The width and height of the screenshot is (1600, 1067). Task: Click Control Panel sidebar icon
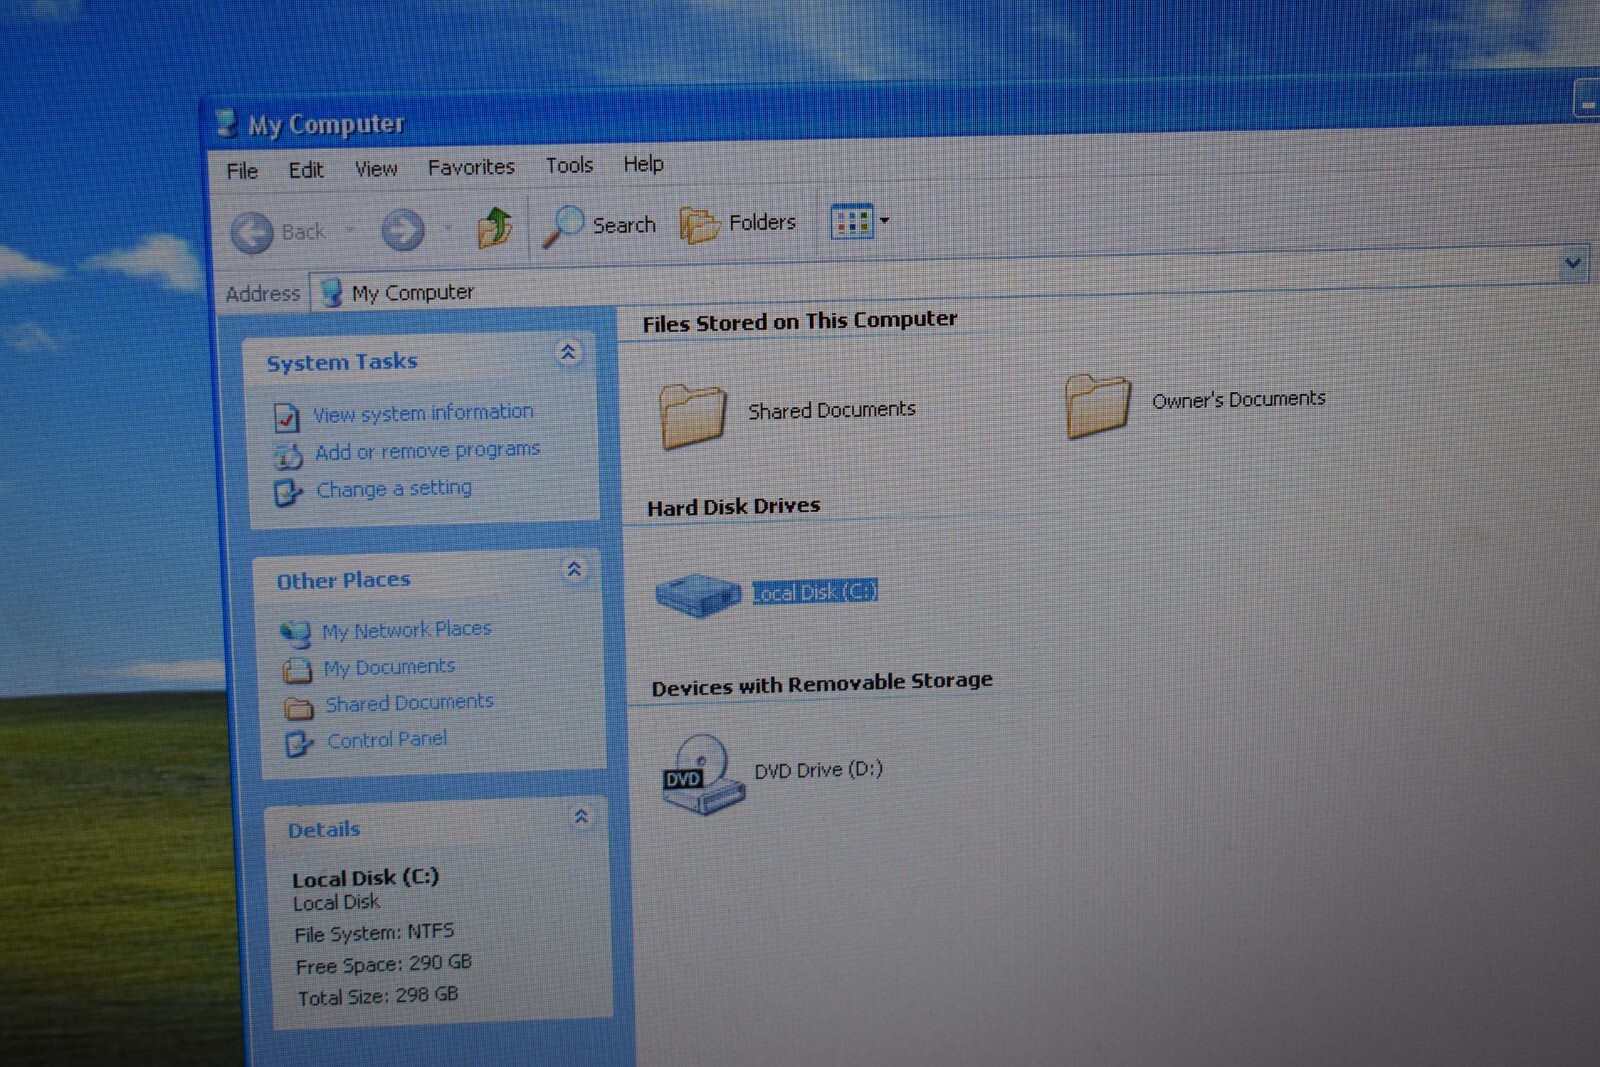pyautogui.click(x=299, y=744)
